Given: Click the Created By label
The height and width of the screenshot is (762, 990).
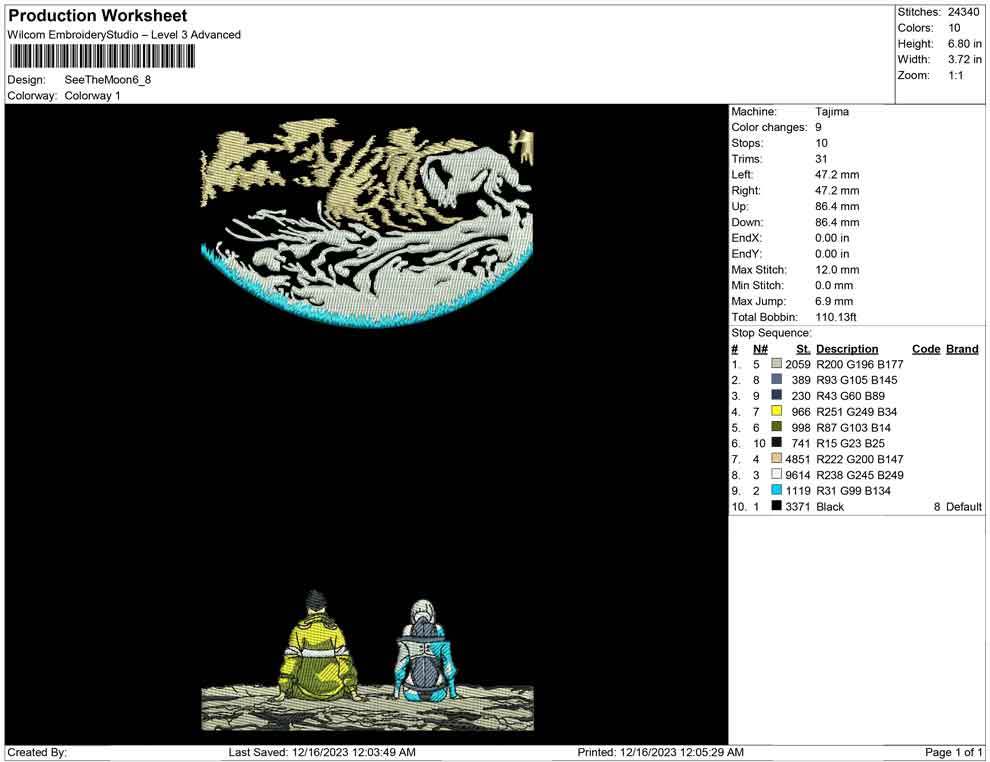Looking at the screenshot, I should pos(37,752).
